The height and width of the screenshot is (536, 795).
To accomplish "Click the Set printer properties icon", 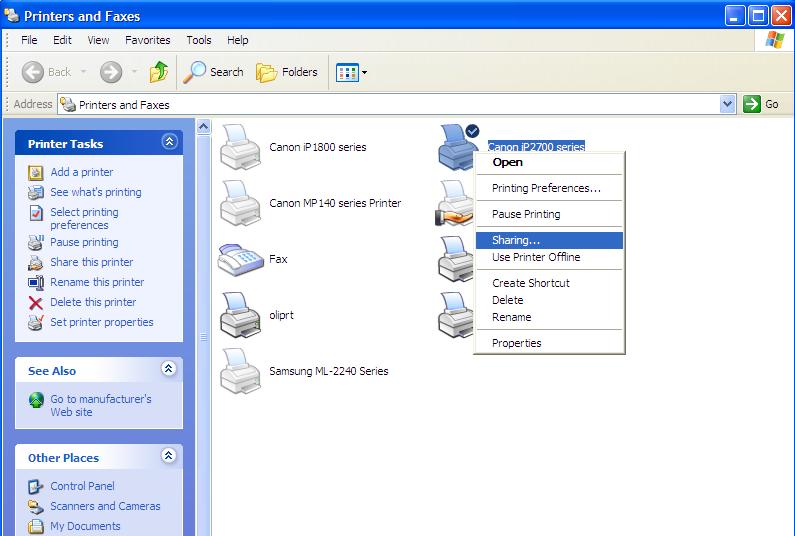I will pos(35,323).
